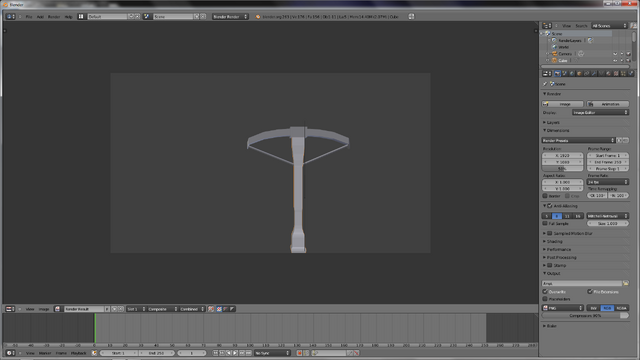Open the Render menu in top header
640x360 pixels.
point(54,17)
